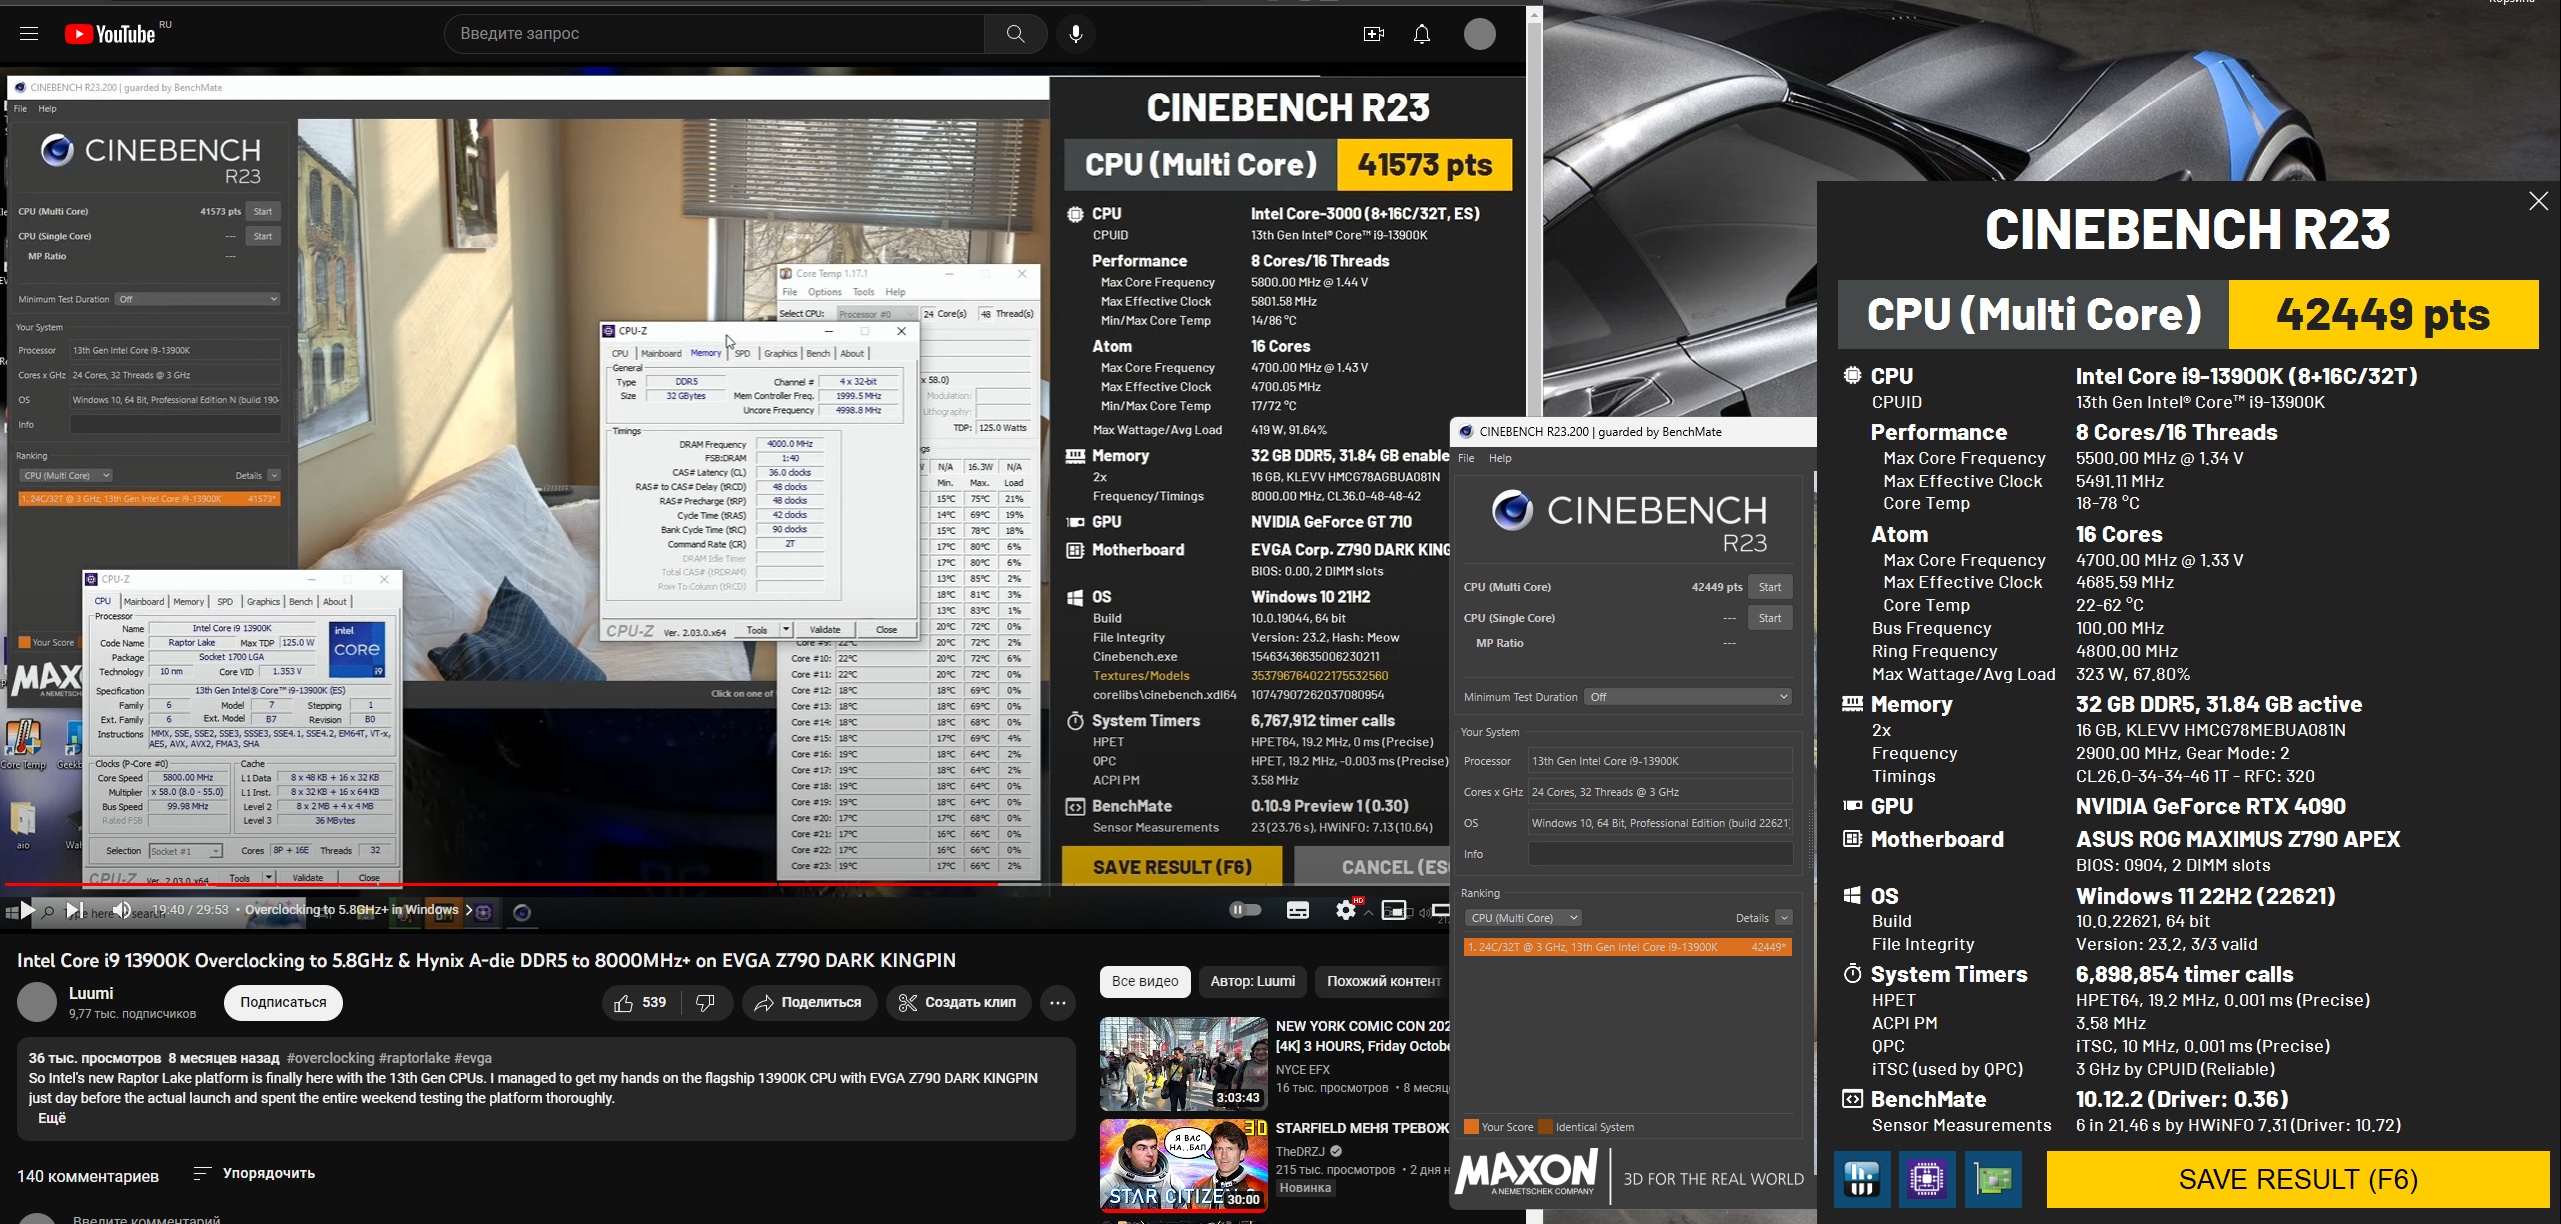The width and height of the screenshot is (2561, 1224).
Task: Click YouTube voice search microphone
Action: click(x=1076, y=34)
